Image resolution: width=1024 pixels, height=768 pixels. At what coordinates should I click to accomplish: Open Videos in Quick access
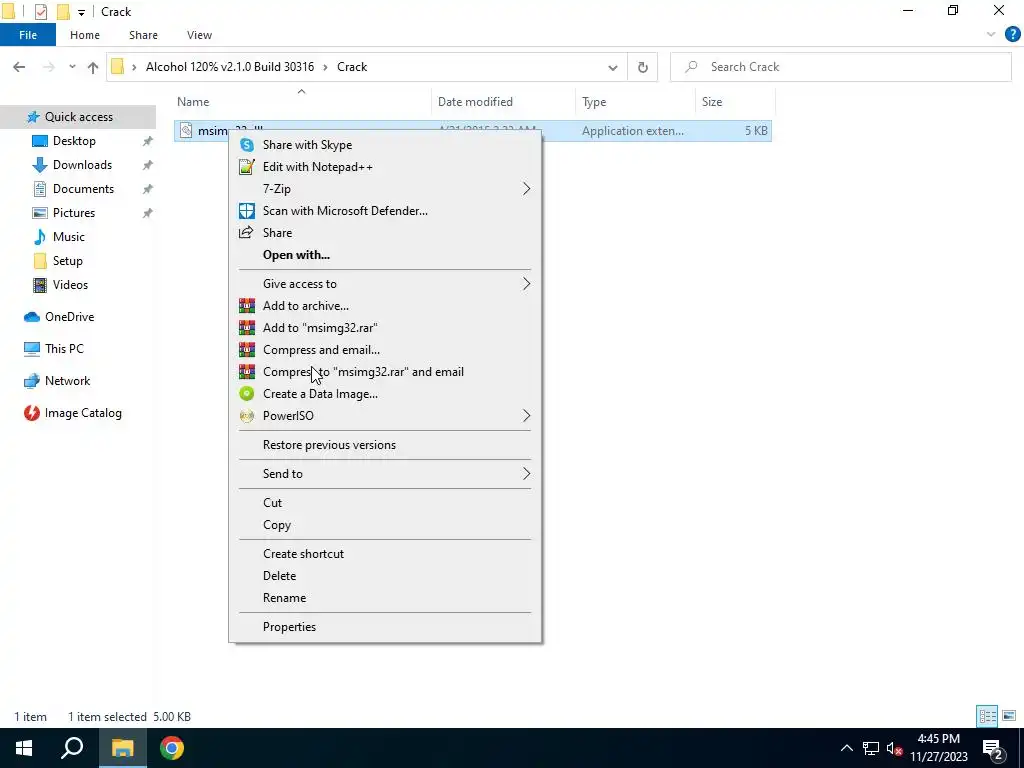click(x=70, y=285)
